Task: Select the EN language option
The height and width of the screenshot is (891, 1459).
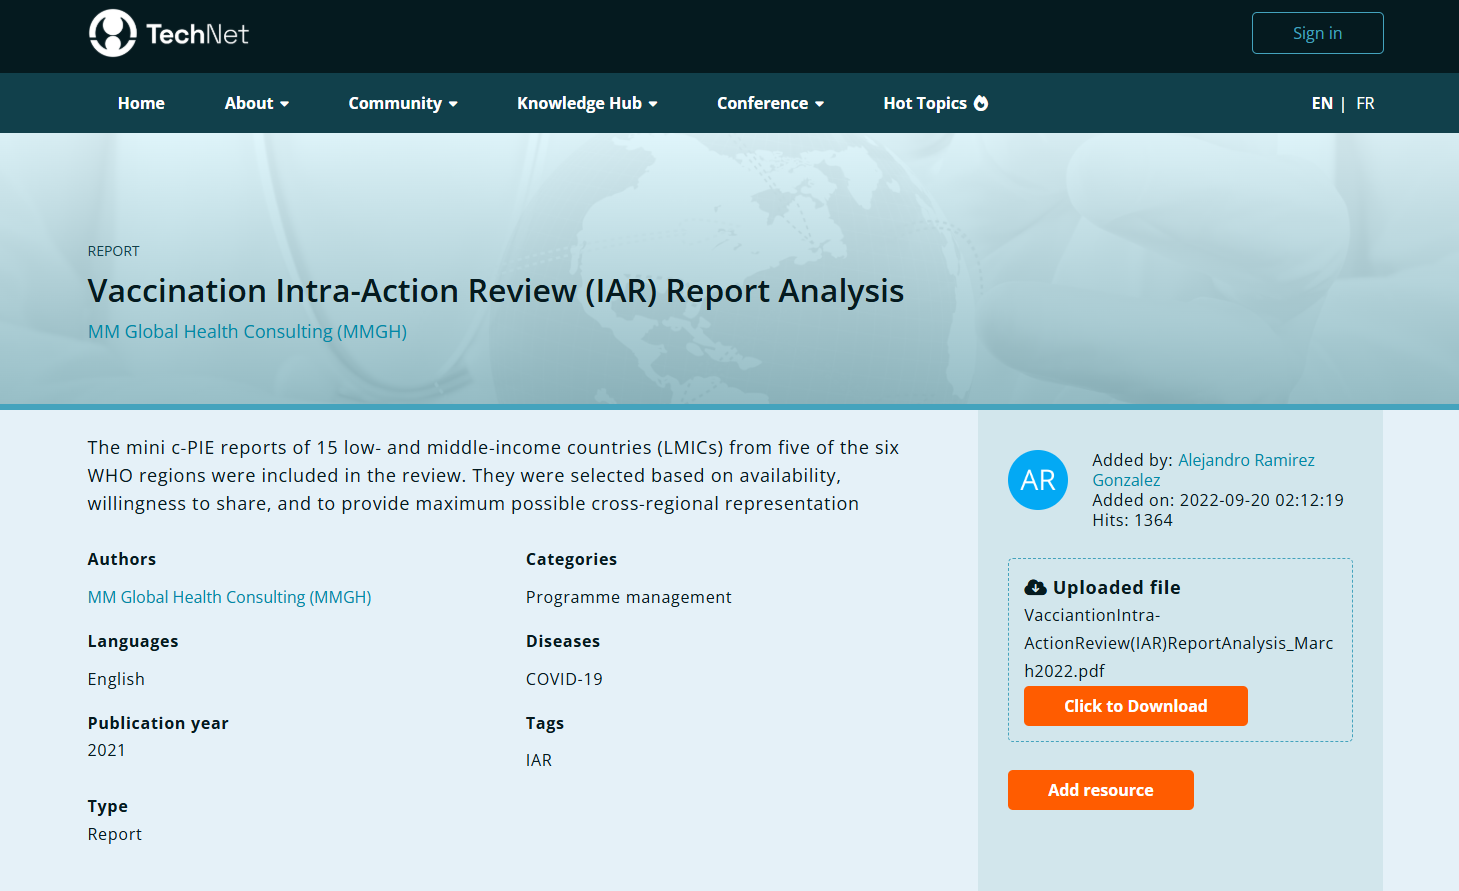Action: [x=1321, y=103]
